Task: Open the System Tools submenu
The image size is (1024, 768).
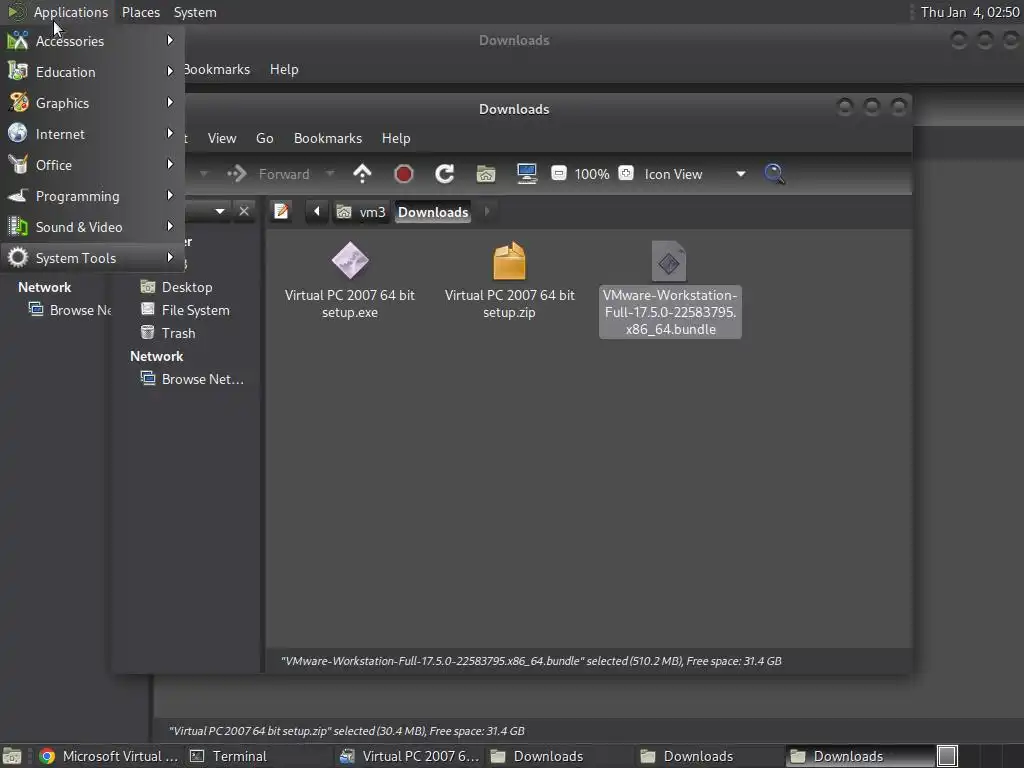Action: (x=92, y=258)
